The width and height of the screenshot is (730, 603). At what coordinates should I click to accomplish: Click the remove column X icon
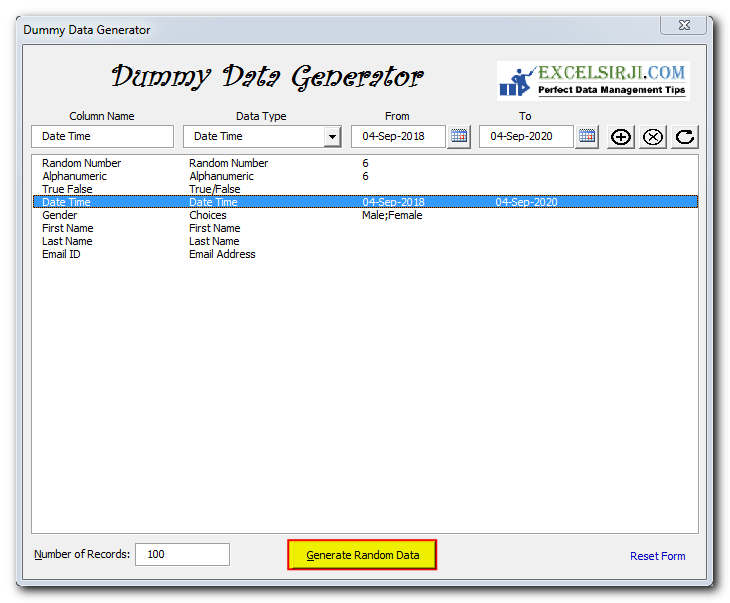pos(653,137)
